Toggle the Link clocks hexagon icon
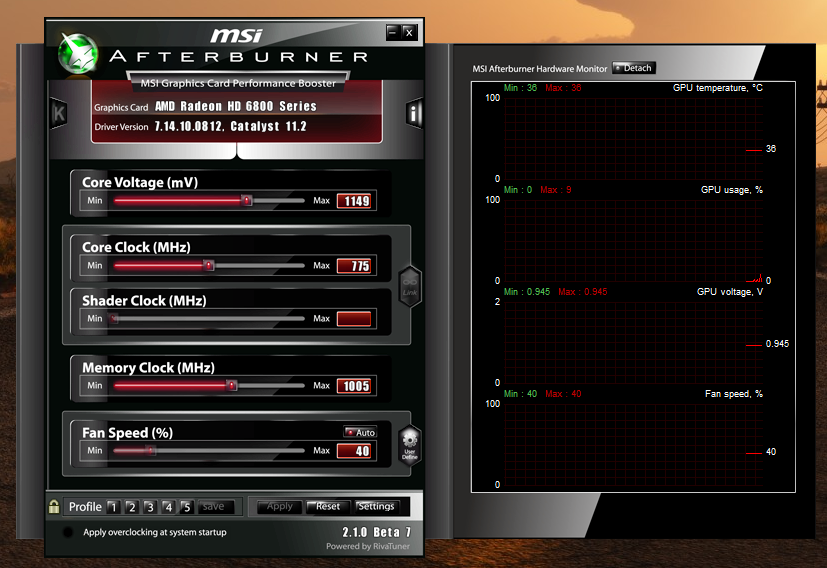 (410, 286)
